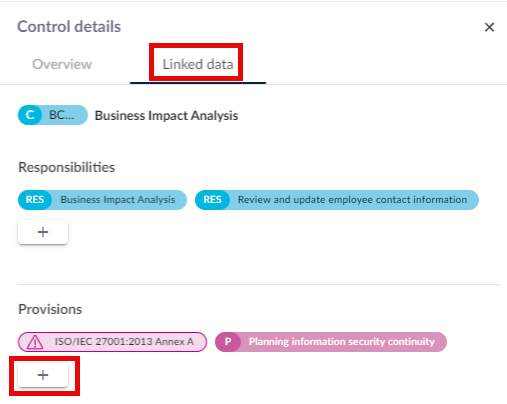Click the Provisions section heading
The height and width of the screenshot is (404, 507).
point(50,309)
